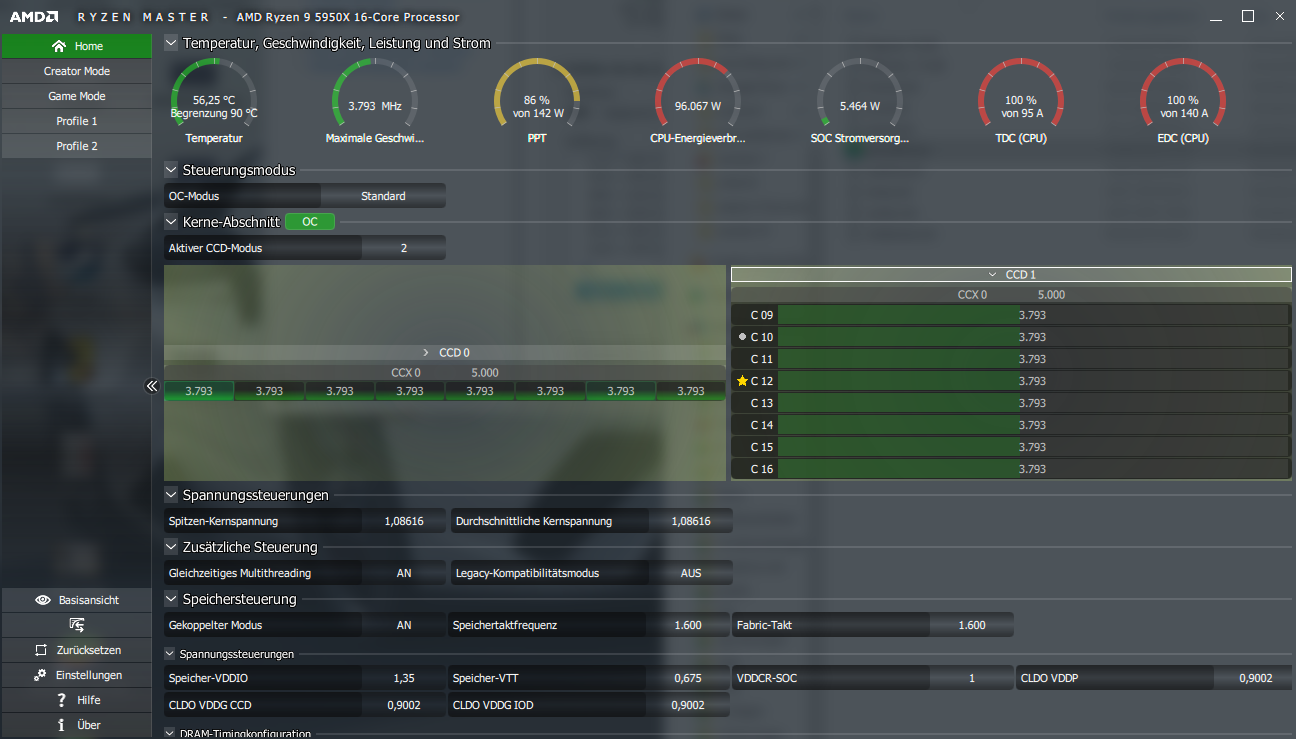Collapse Spannungssteuerungen section above Spitzen-Kernspannung
The height and width of the screenshot is (739, 1296).
(x=171, y=495)
